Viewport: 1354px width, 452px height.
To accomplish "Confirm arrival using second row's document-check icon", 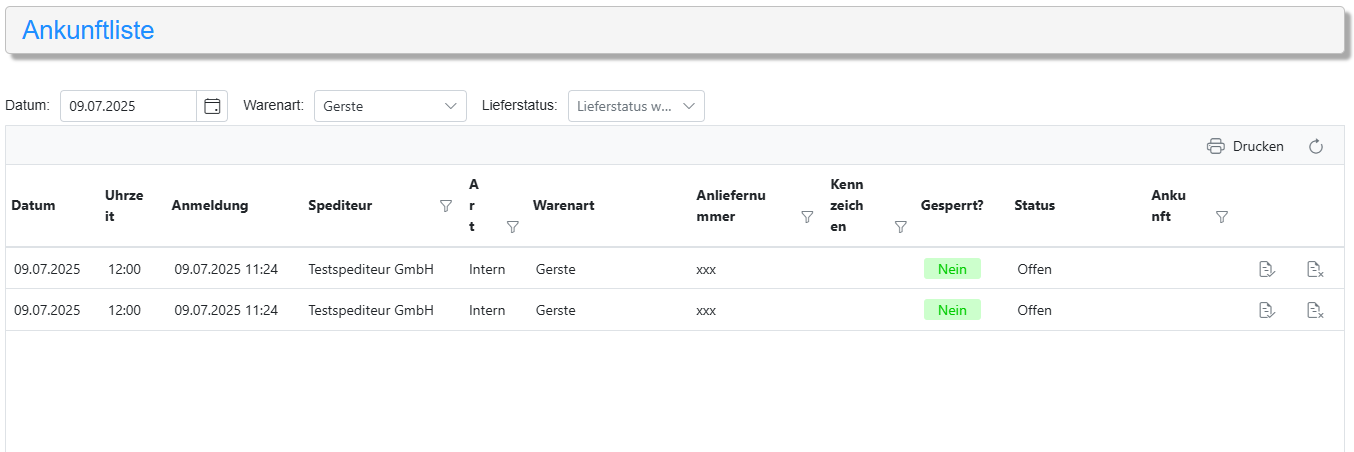I will point(1267,311).
